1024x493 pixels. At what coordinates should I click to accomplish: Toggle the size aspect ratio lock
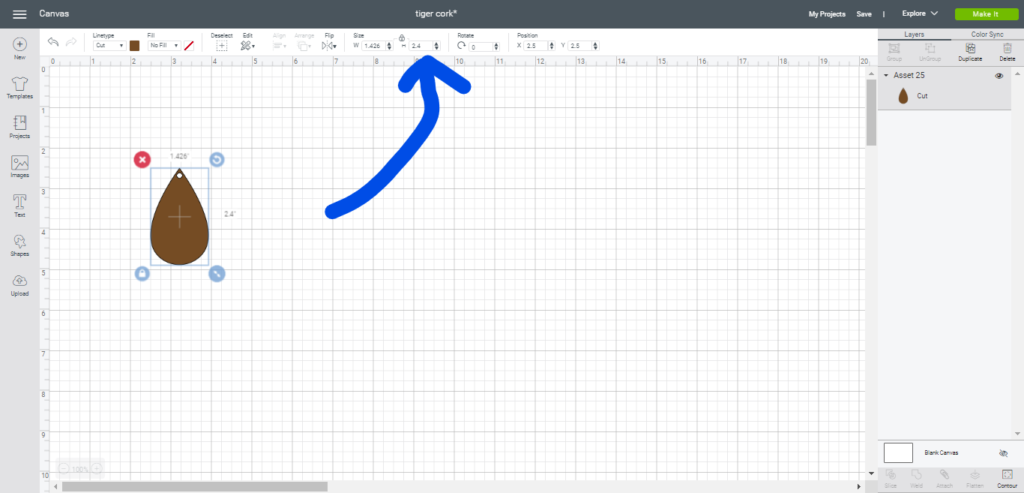coord(401,38)
